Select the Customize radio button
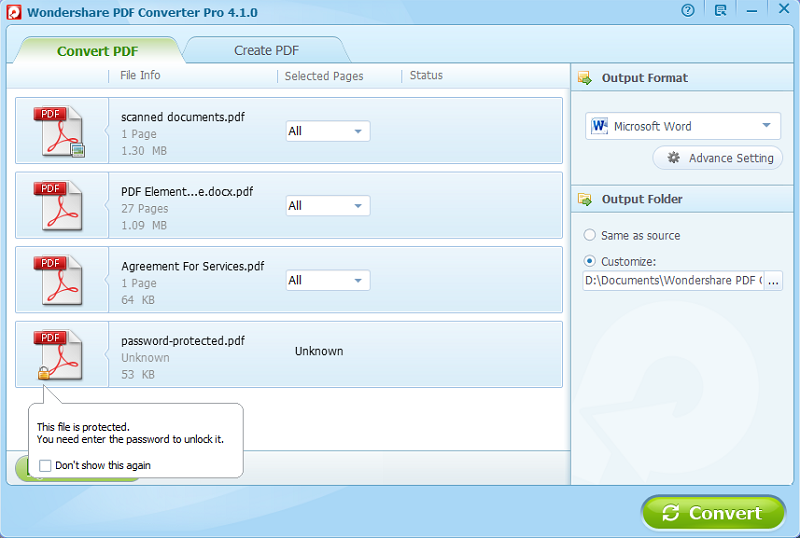This screenshot has width=800, height=538. point(589,261)
